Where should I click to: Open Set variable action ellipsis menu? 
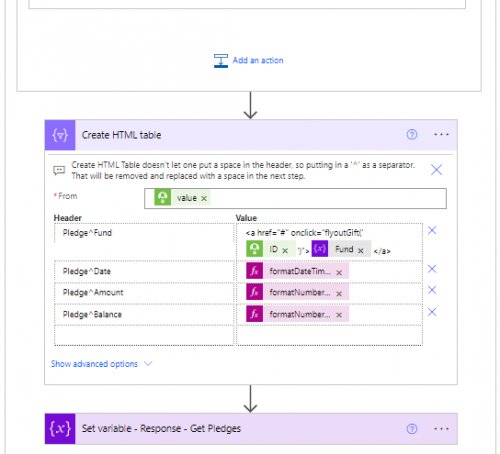pyautogui.click(x=441, y=429)
